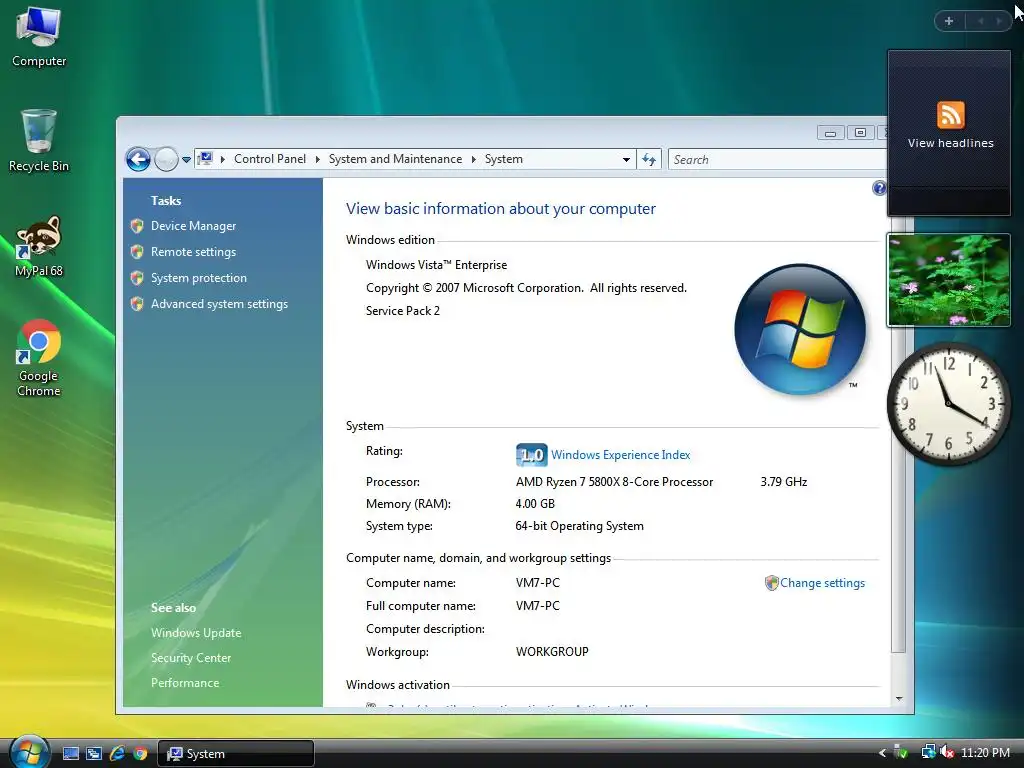Open Performance under See also

click(x=185, y=682)
